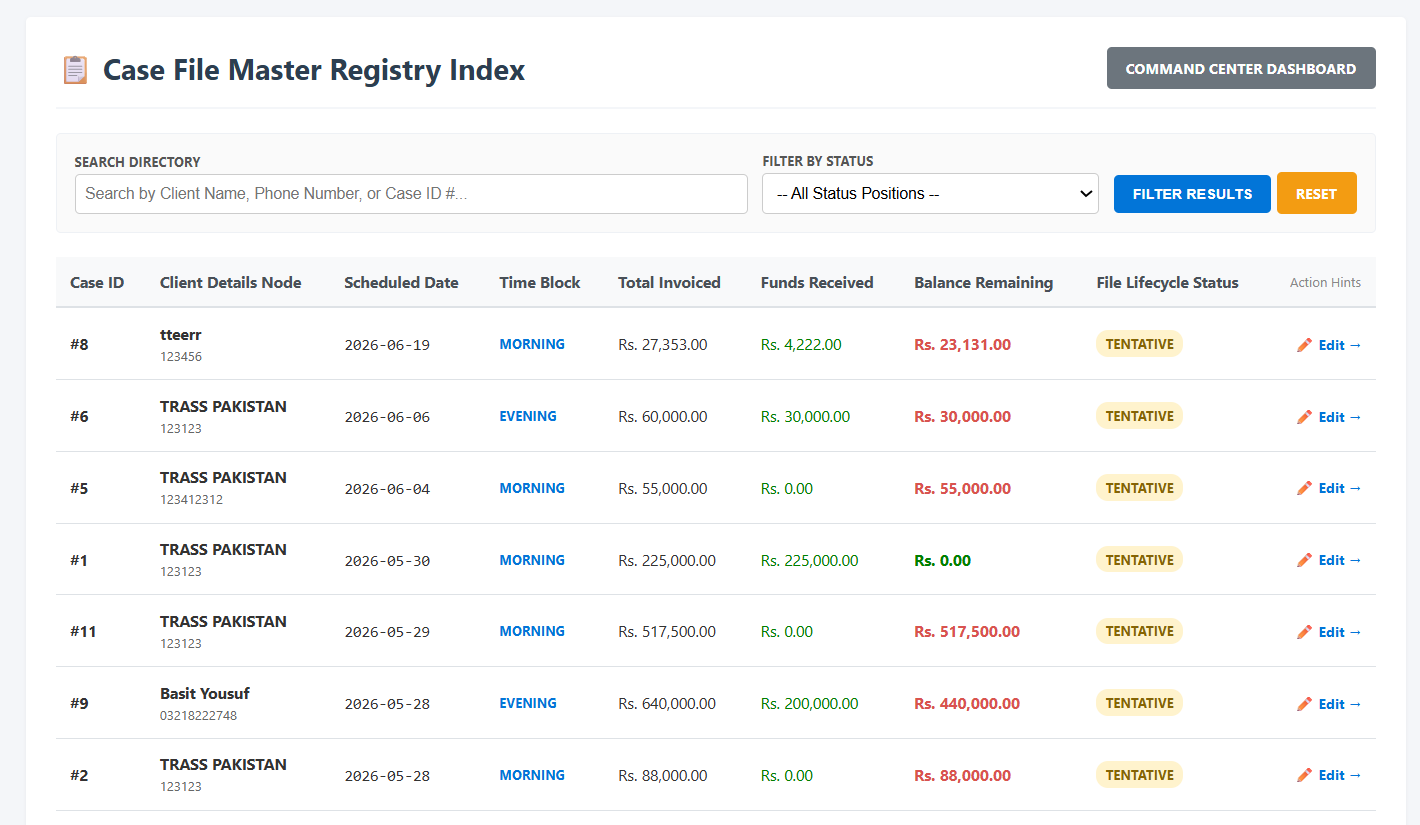The image size is (1420, 825).
Task: Clear filters using the Reset button
Action: [x=1316, y=194]
